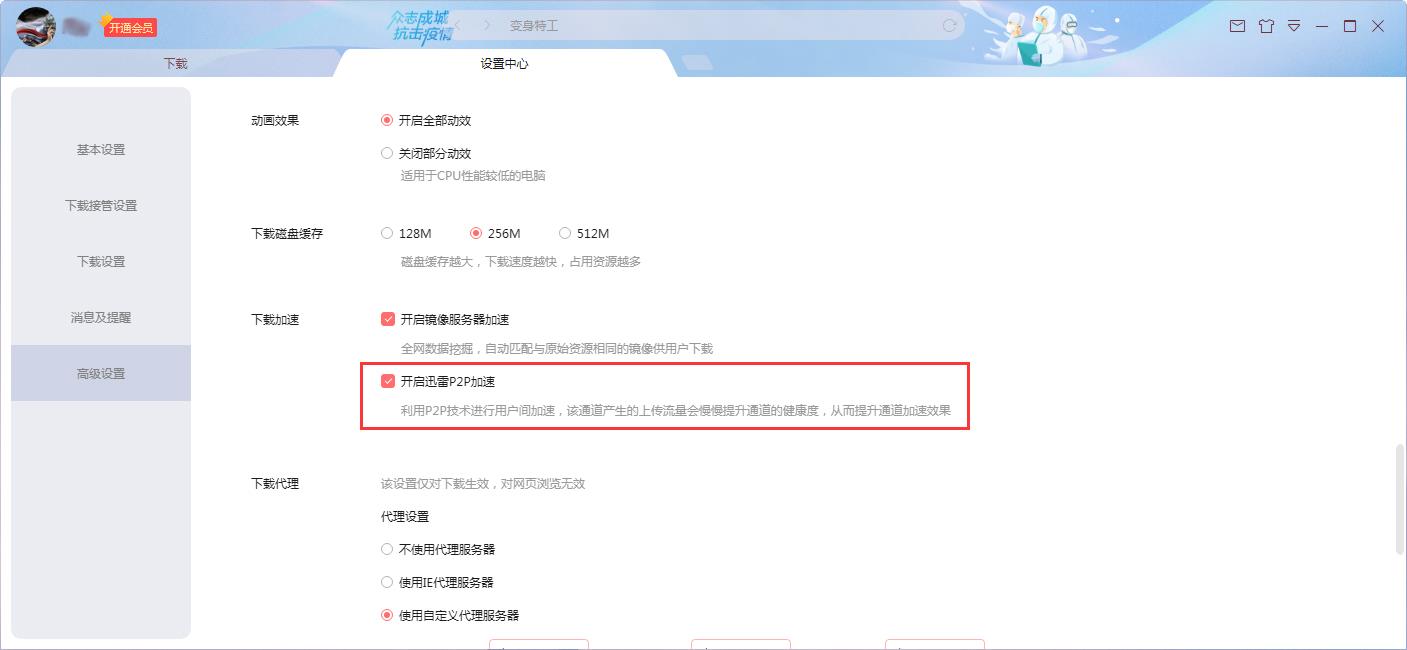
Task: Choose 128M disk cache option
Action: tap(387, 234)
